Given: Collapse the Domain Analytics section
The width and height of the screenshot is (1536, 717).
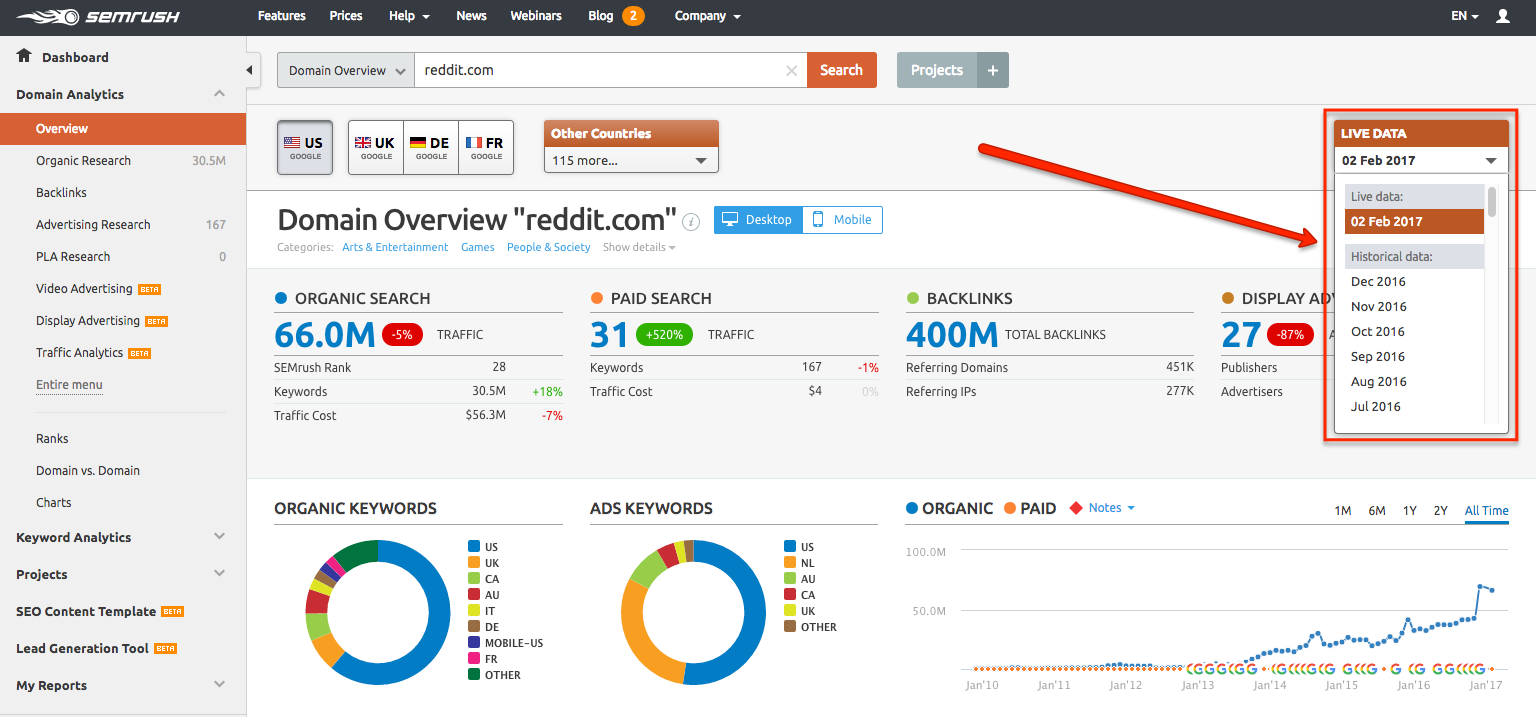Looking at the screenshot, I should pyautogui.click(x=220, y=94).
